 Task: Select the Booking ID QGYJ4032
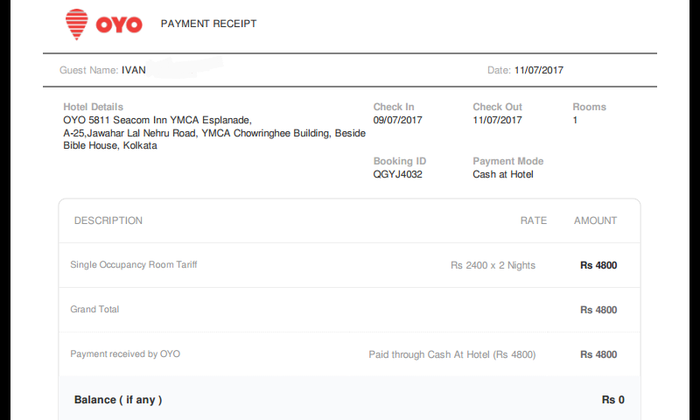point(398,174)
